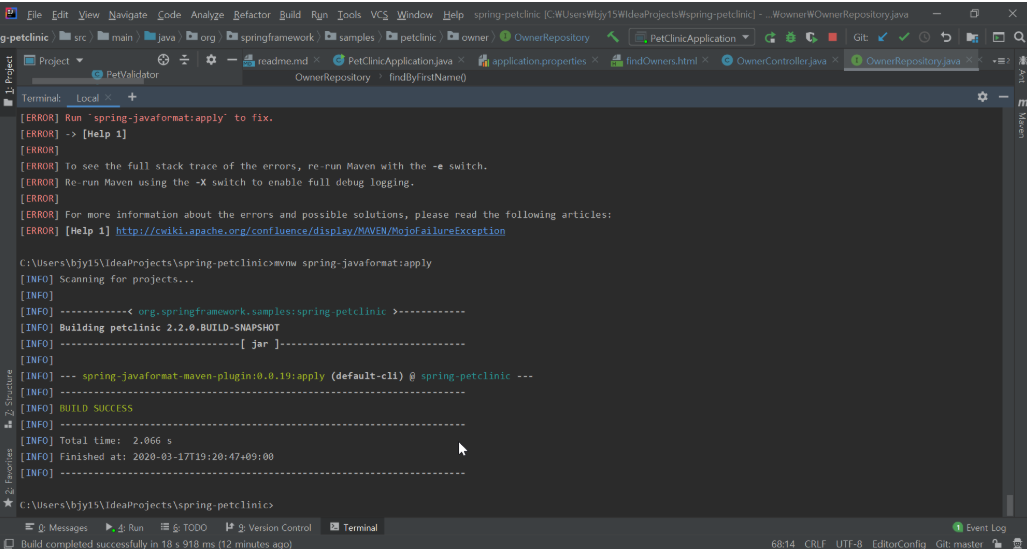This screenshot has width=1027, height=549.
Task: Open the Navigate menu
Action: 128,14
